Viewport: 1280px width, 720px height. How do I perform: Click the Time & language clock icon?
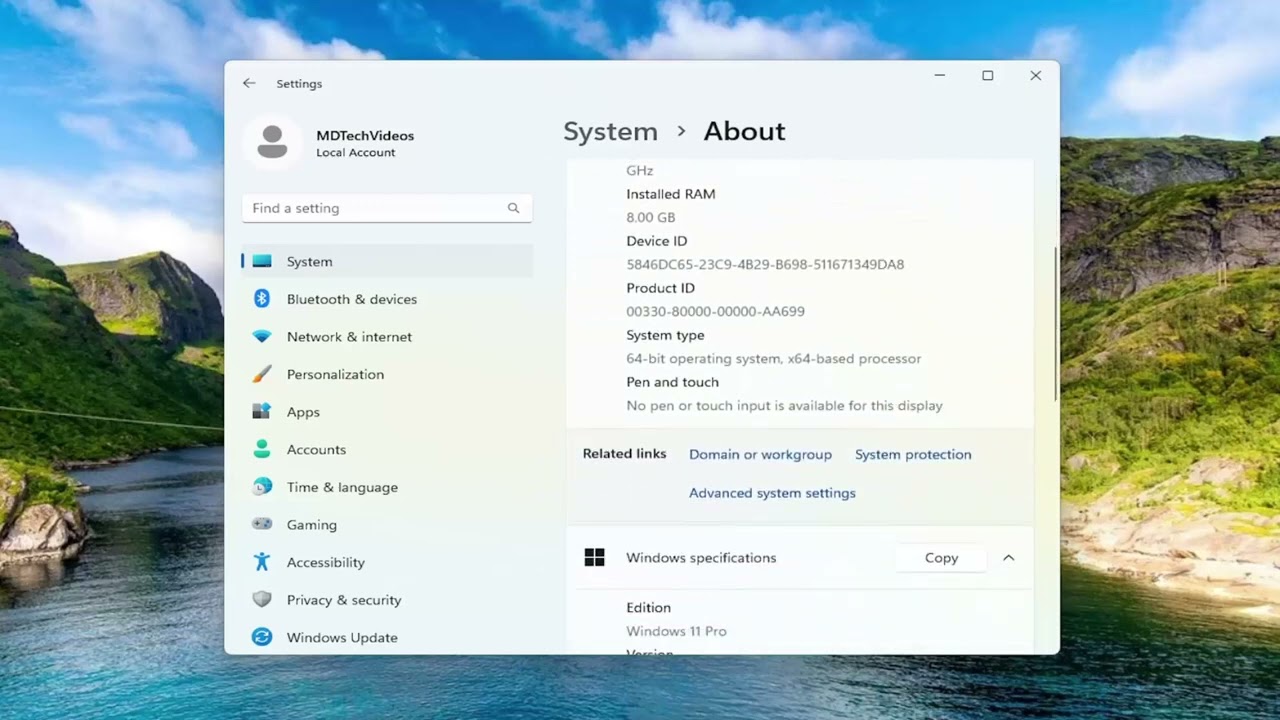(x=262, y=487)
